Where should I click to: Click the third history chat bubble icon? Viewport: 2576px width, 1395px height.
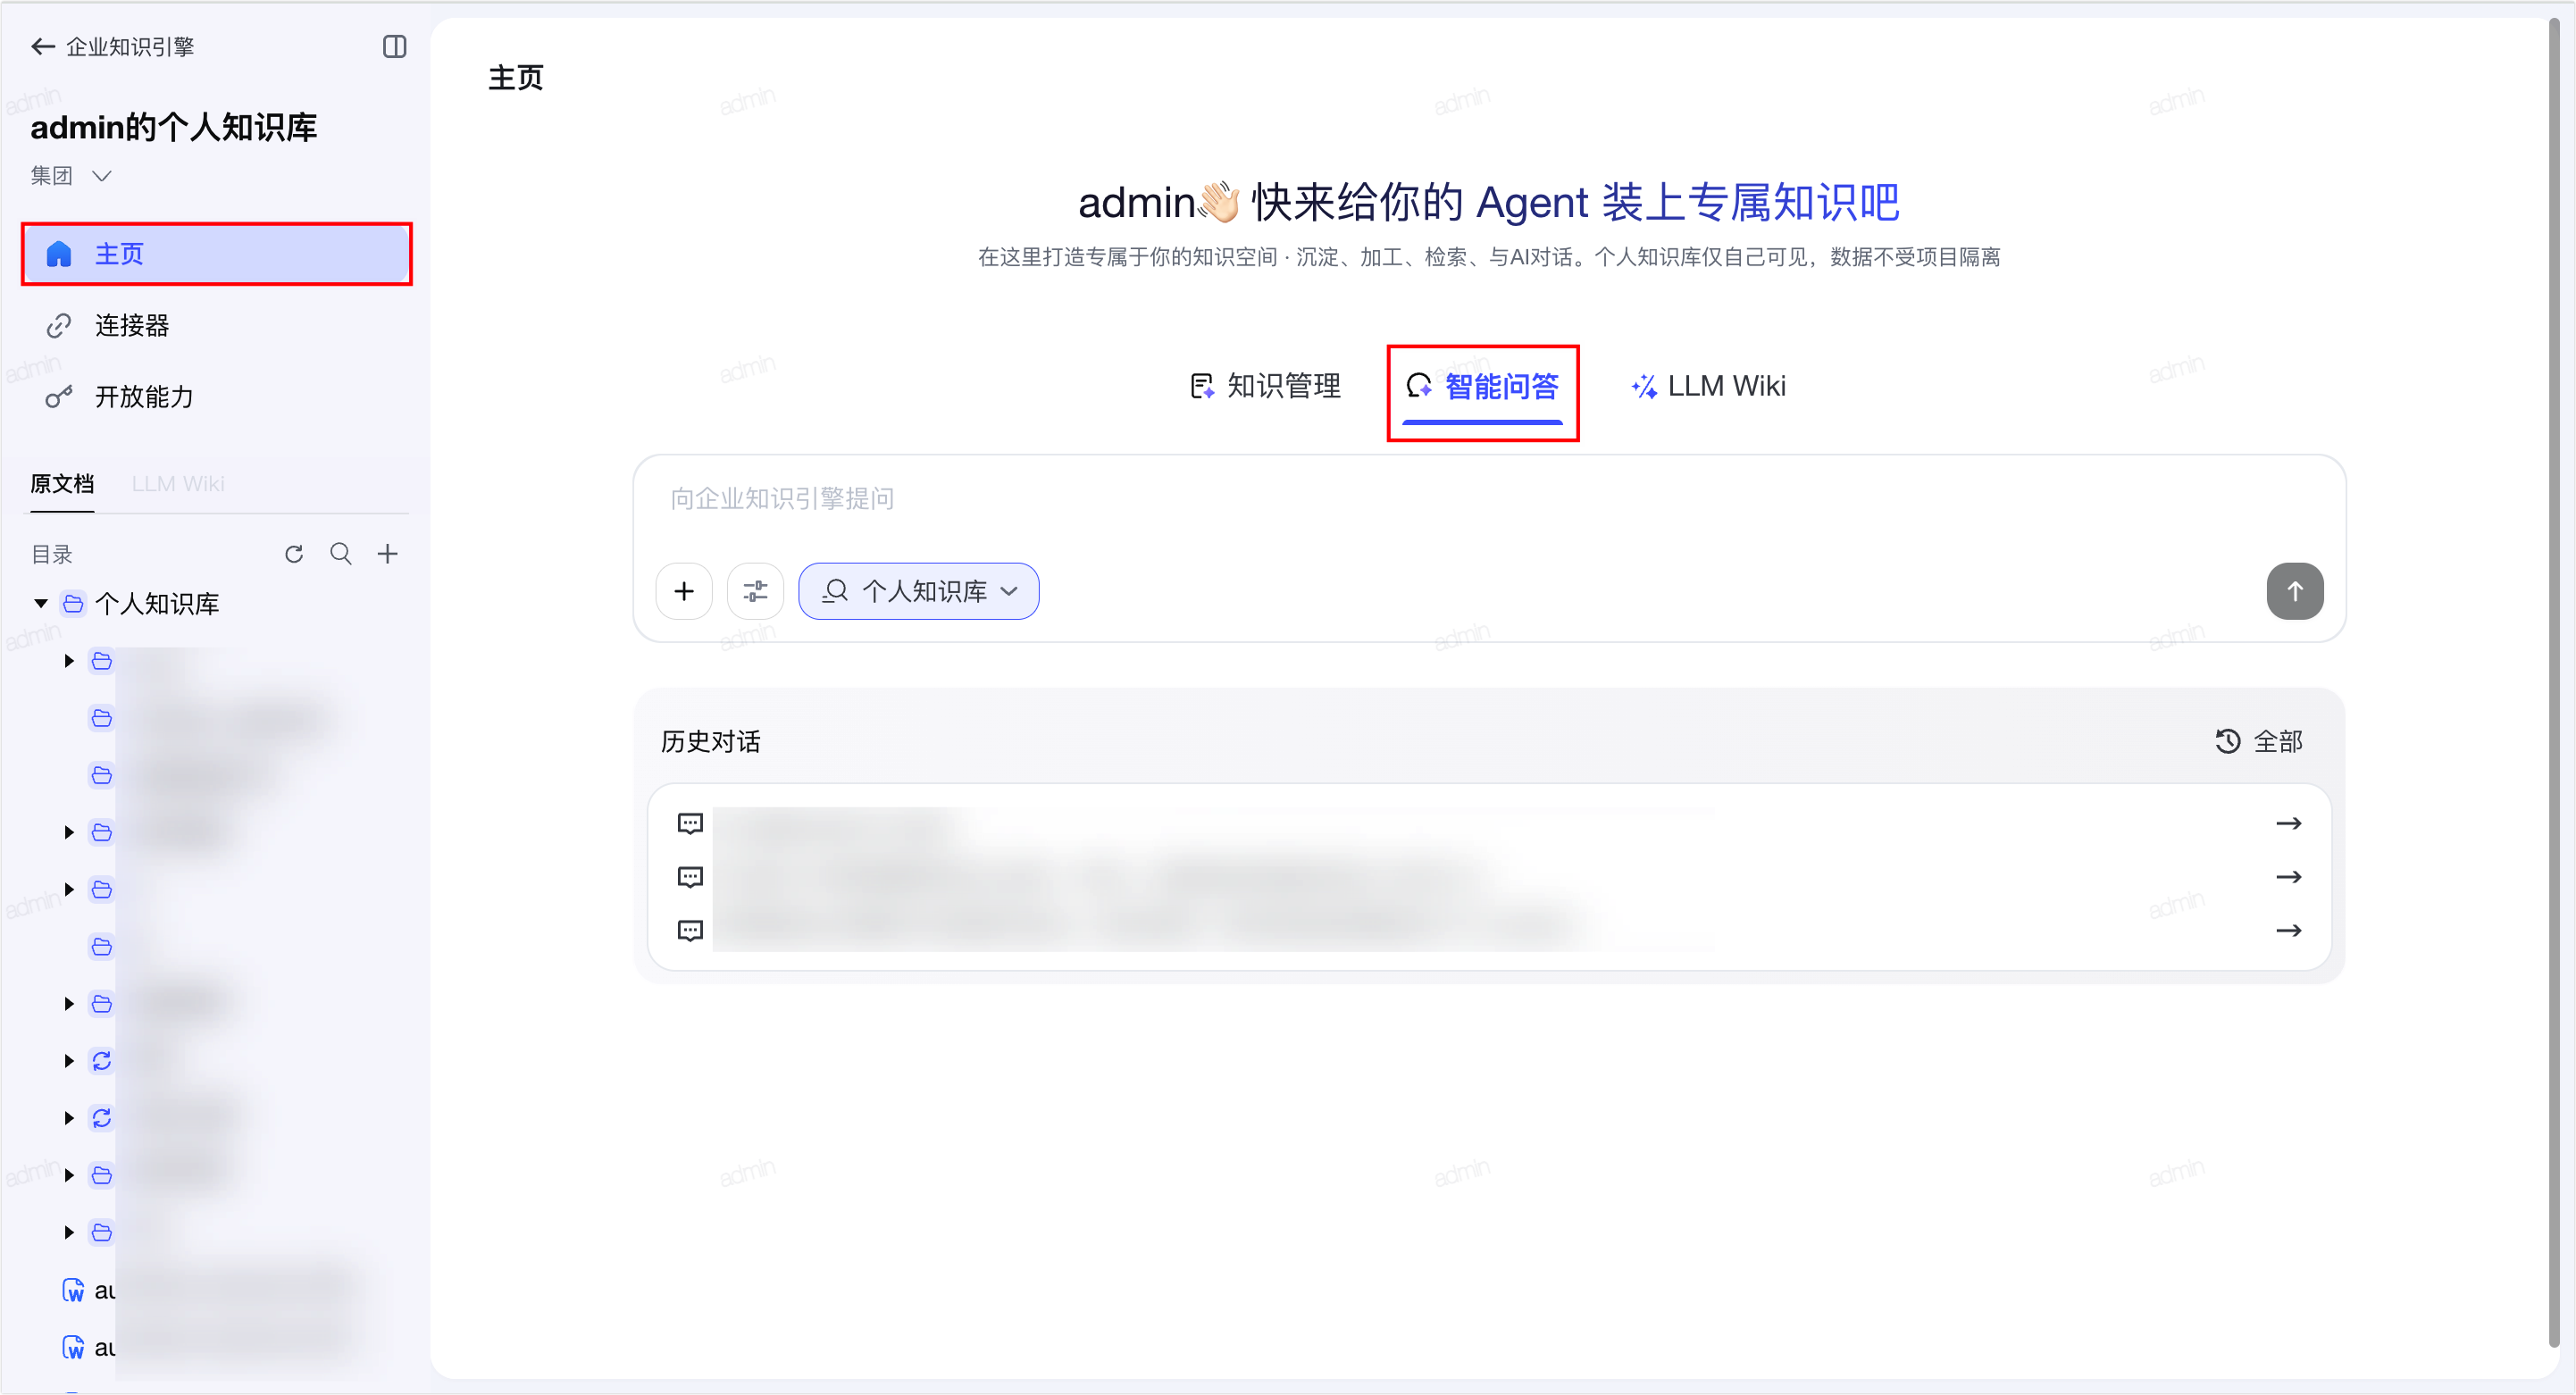click(690, 930)
